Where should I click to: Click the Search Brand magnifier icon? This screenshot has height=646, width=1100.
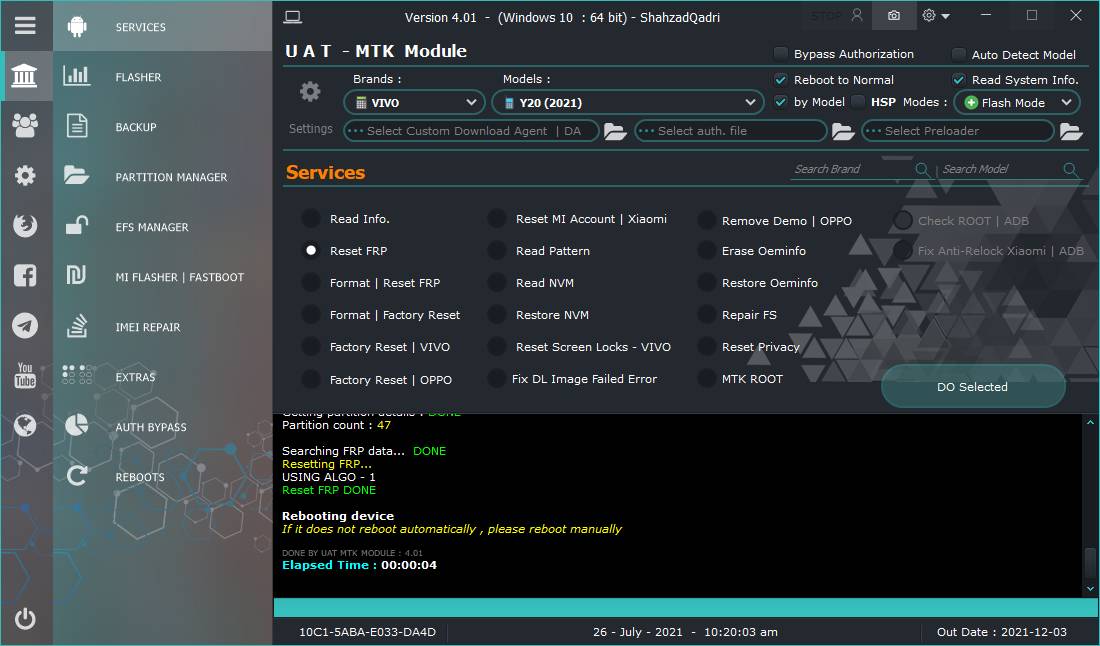[x=923, y=170]
